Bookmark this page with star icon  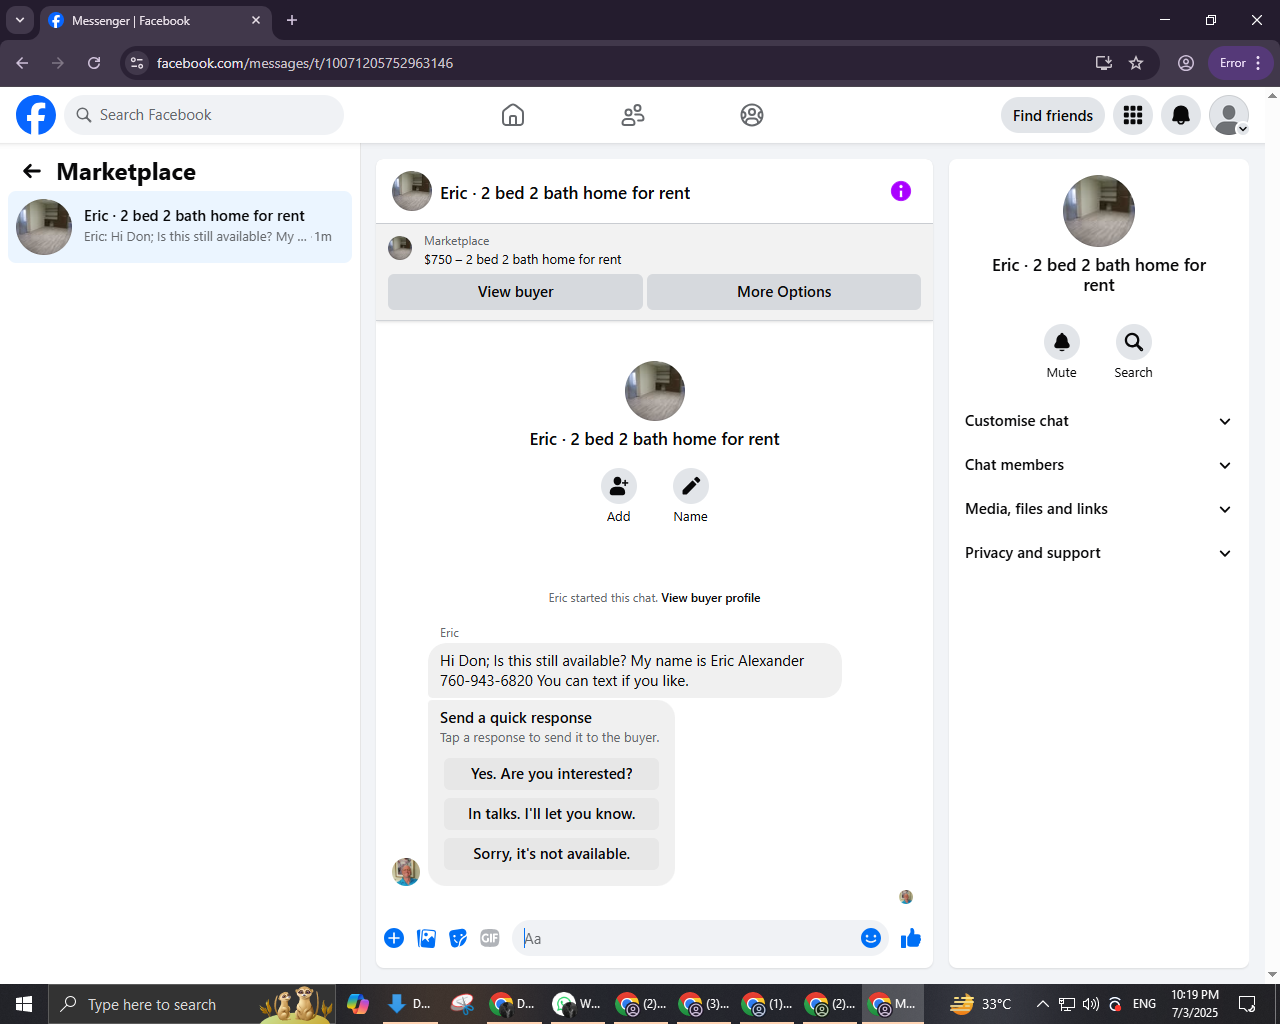pyautogui.click(x=1136, y=63)
